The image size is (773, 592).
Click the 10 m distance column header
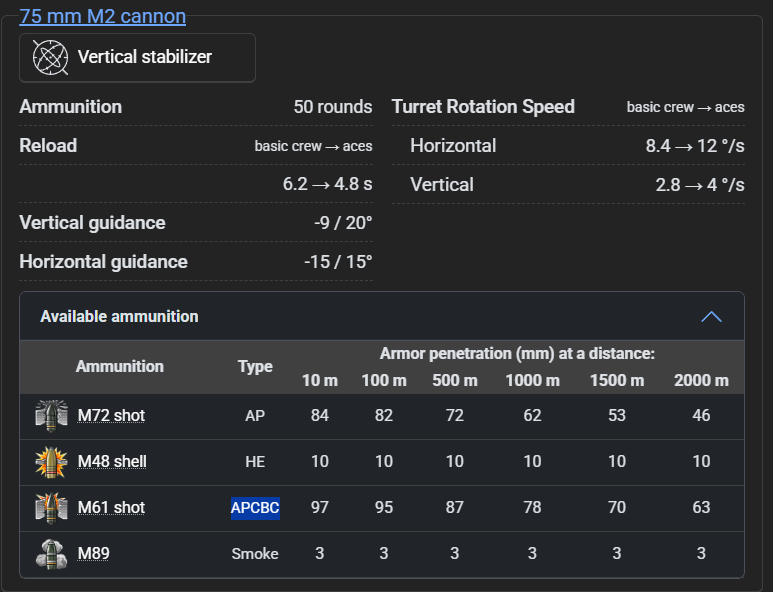point(319,380)
